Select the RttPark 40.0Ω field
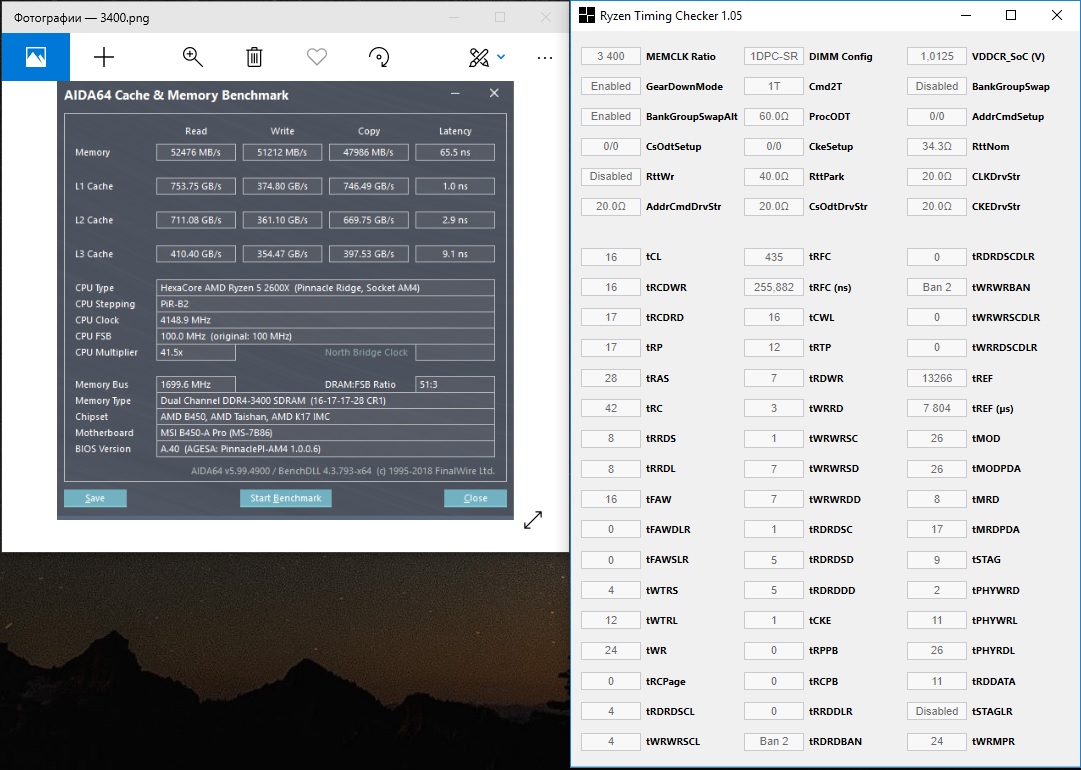The image size is (1081, 770). click(774, 176)
